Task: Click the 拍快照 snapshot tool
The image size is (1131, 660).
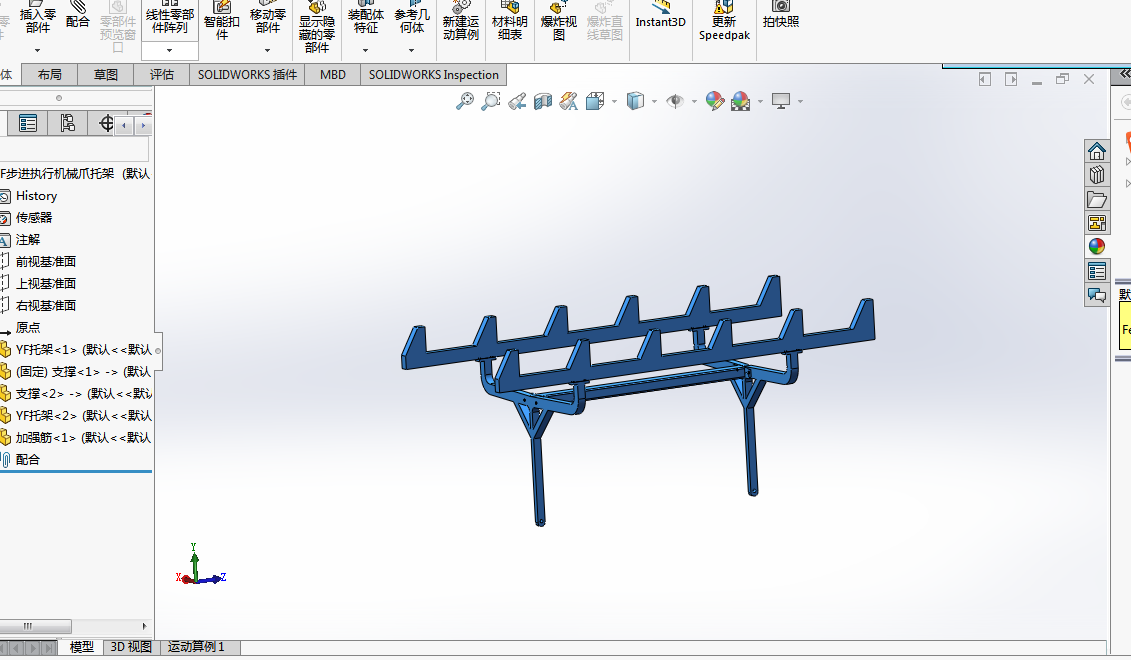Action: (781, 15)
